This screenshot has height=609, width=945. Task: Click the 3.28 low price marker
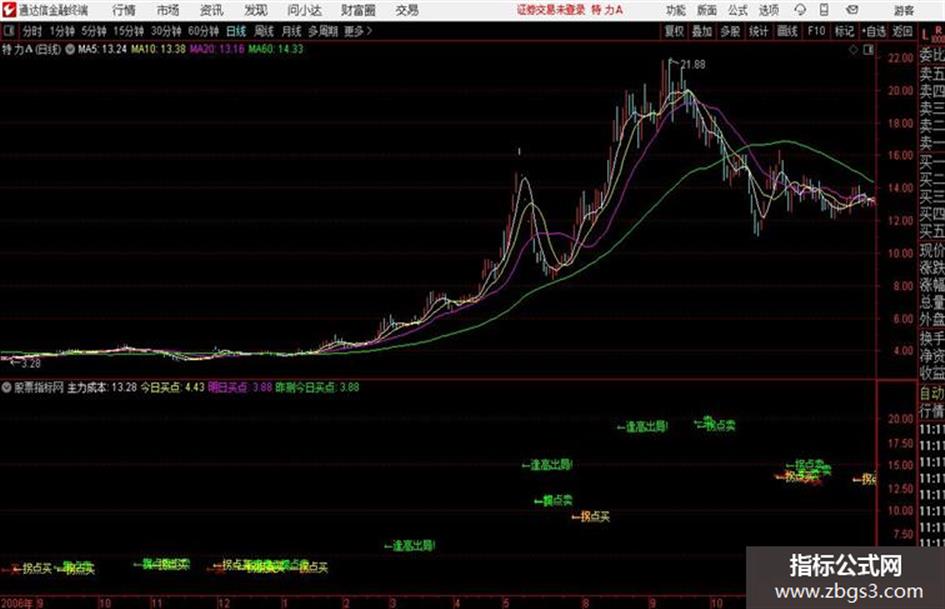[x=31, y=364]
